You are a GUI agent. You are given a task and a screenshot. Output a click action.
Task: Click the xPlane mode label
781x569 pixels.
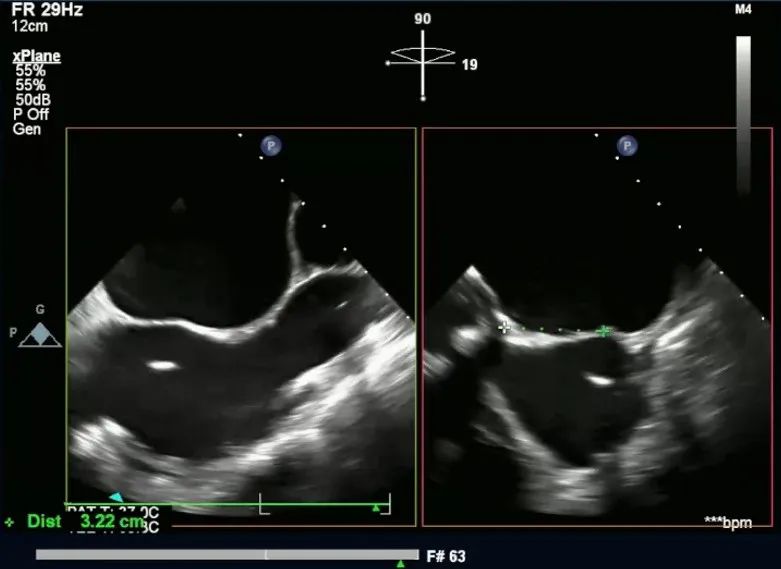tap(36, 57)
